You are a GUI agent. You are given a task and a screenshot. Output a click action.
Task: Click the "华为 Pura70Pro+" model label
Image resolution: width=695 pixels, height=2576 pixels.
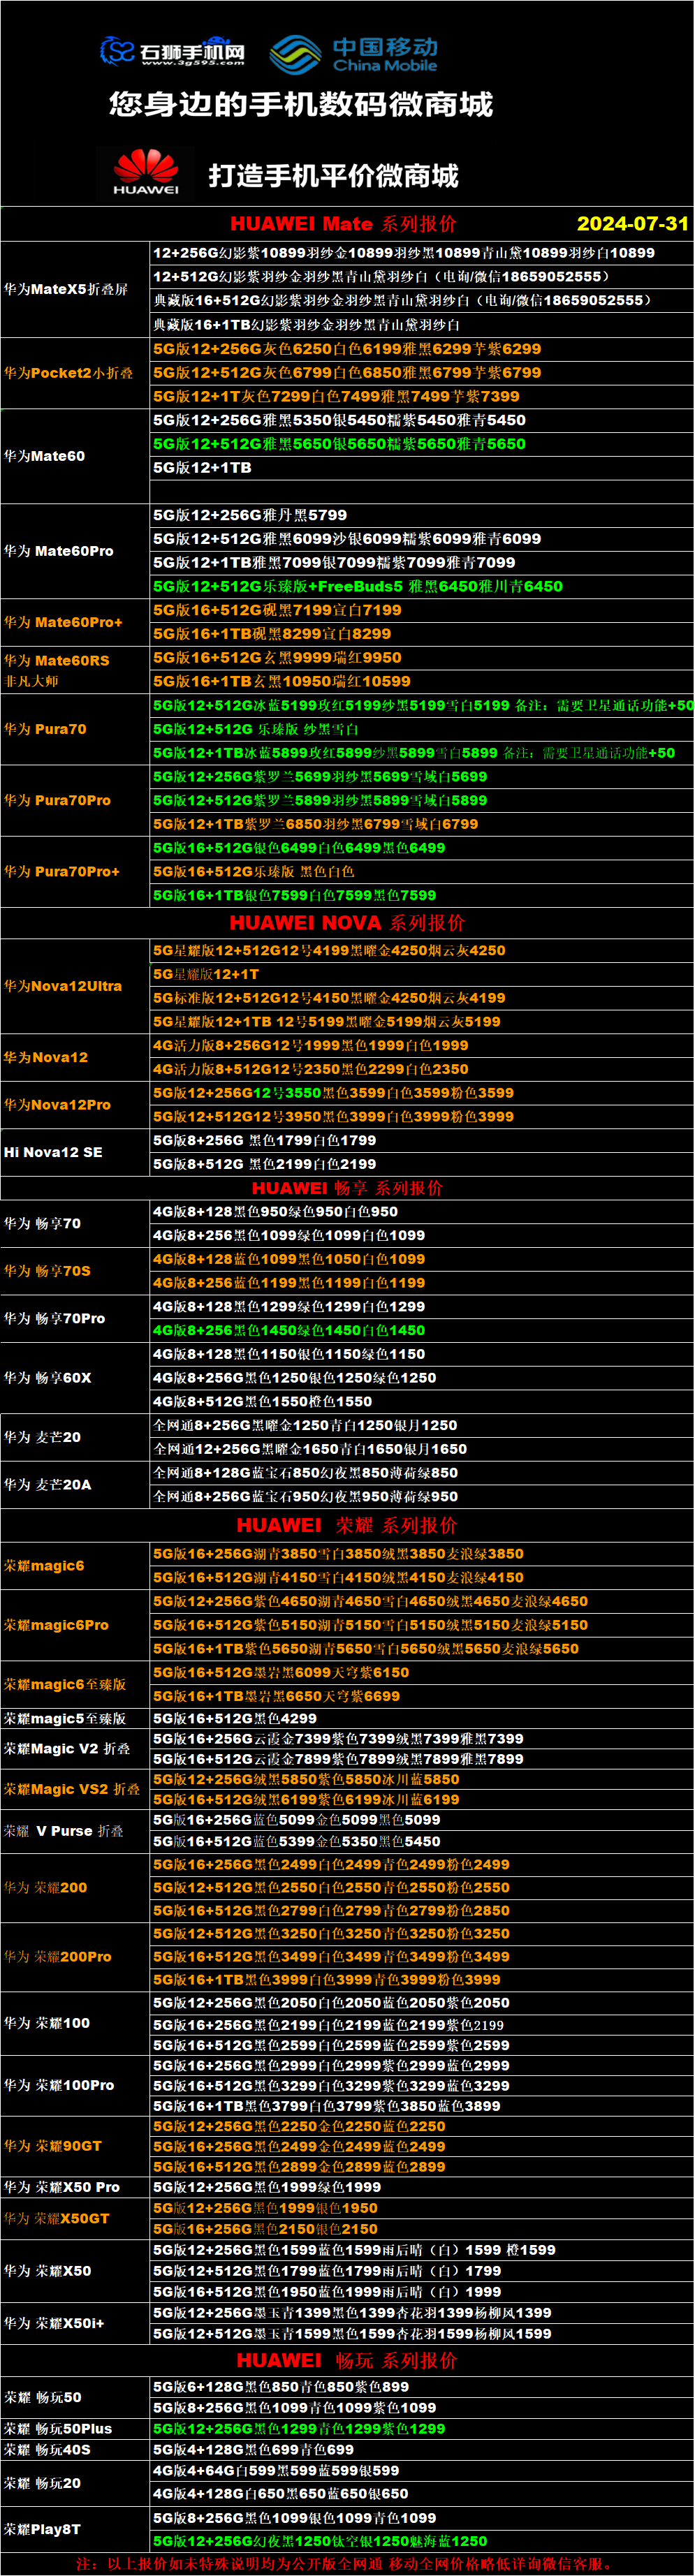click(x=62, y=871)
